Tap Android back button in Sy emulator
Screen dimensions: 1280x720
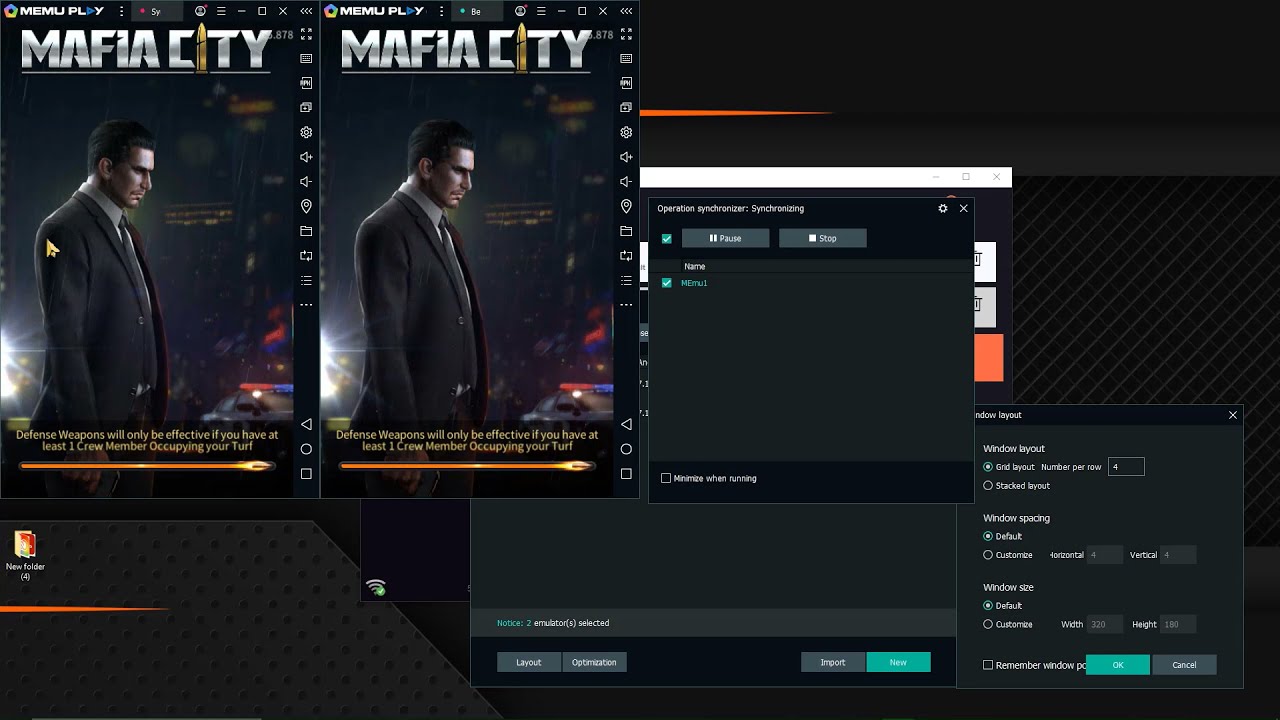point(306,424)
